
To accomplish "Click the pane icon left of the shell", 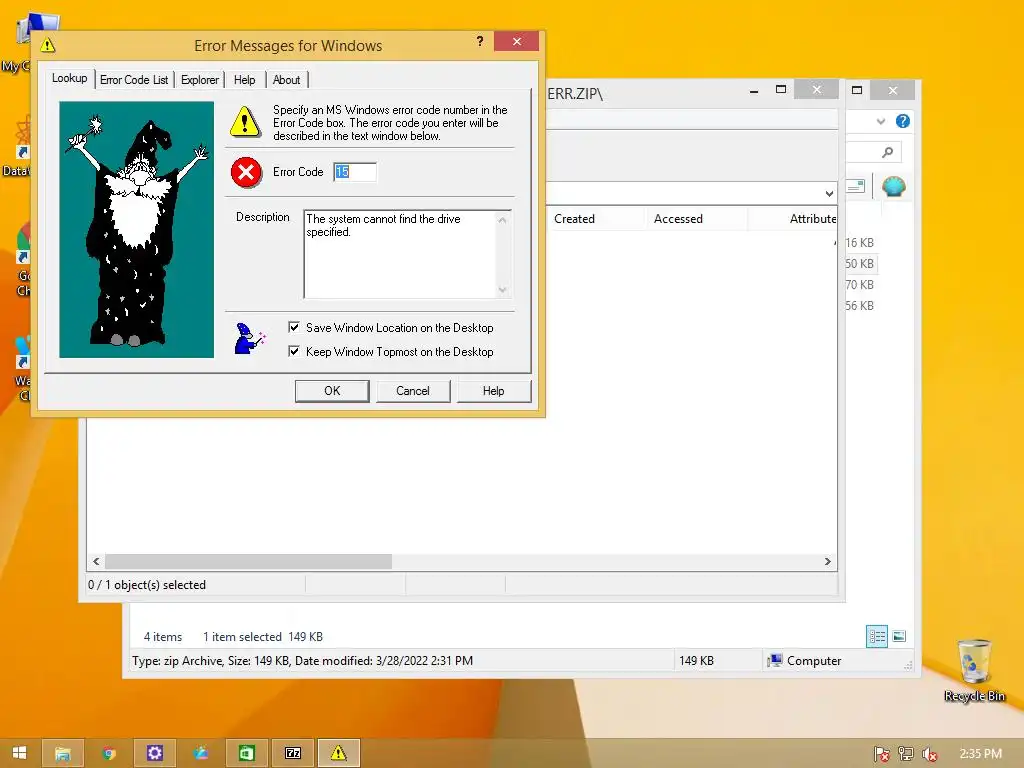I will (x=855, y=186).
